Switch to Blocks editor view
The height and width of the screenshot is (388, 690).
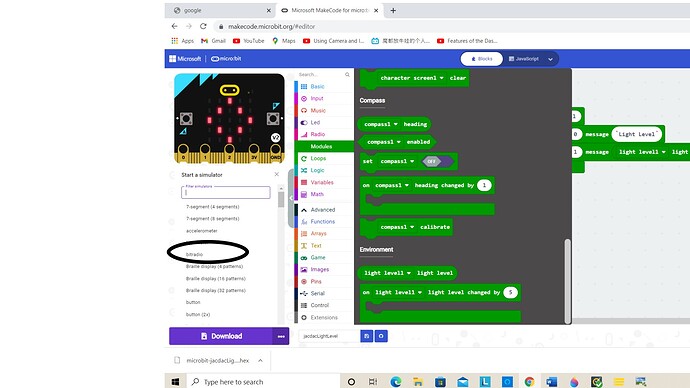481,59
